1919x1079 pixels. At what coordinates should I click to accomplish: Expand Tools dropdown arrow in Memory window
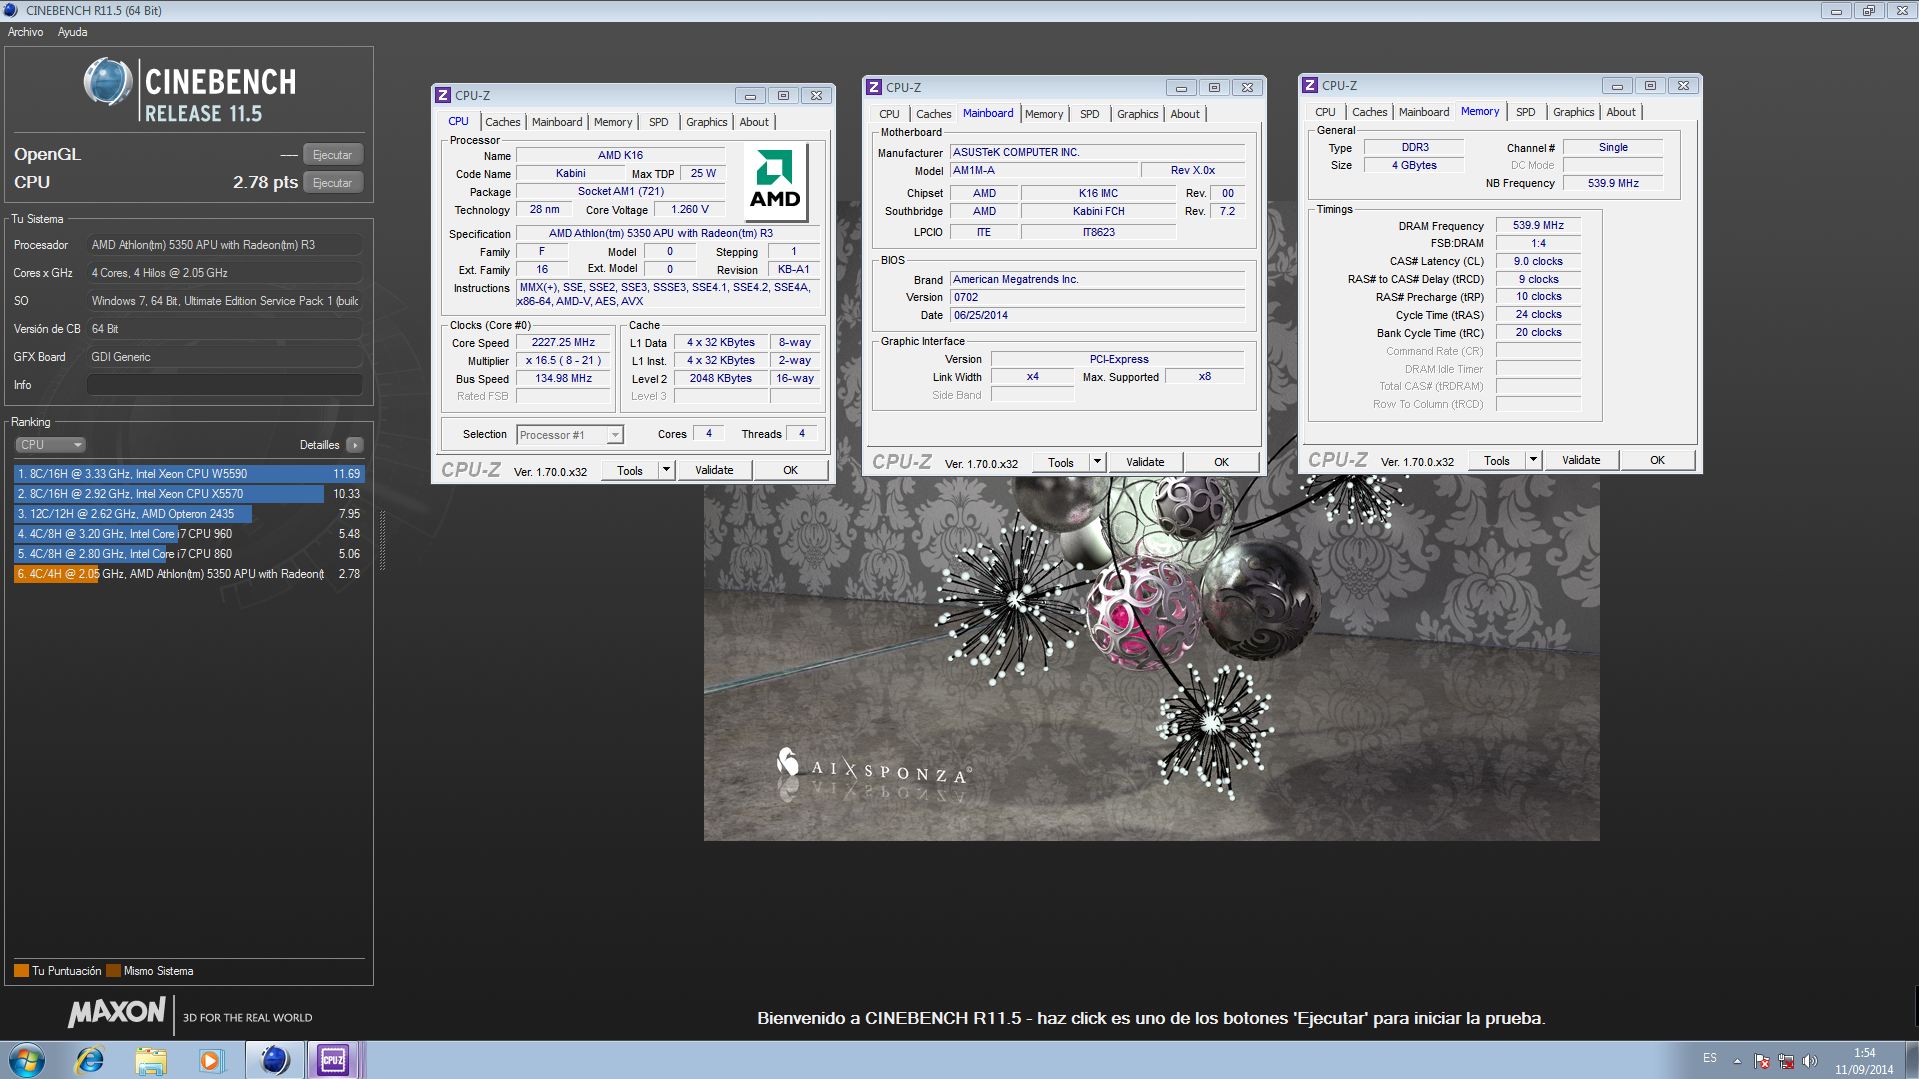pos(1533,460)
